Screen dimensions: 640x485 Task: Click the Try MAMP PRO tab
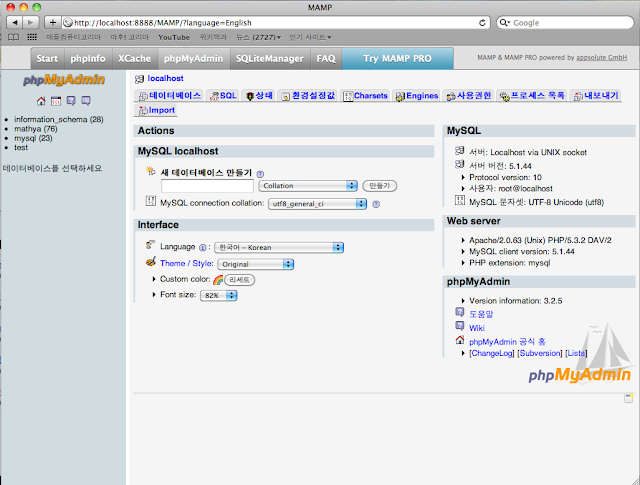pyautogui.click(x=398, y=58)
